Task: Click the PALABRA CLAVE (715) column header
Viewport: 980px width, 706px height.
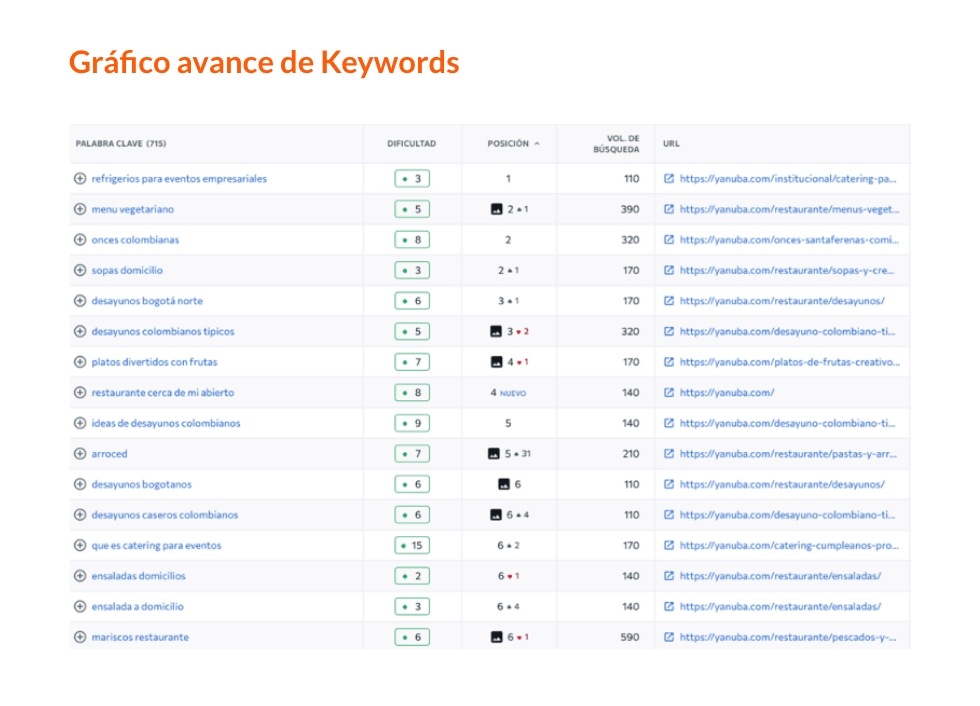Action: (121, 144)
